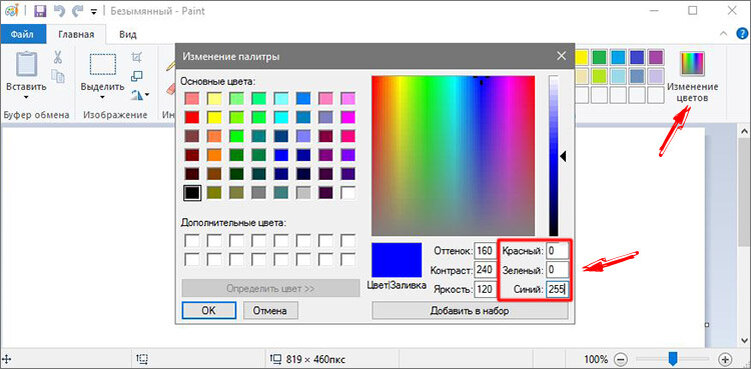Select the black basic color swatch
The width and height of the screenshot is (751, 369).
click(x=191, y=193)
